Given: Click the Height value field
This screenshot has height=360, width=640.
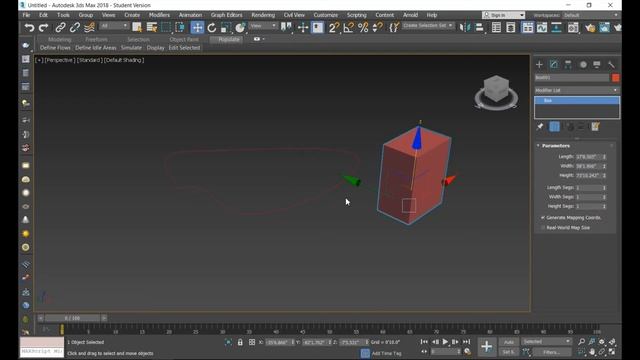Looking at the screenshot, I should (x=587, y=176).
